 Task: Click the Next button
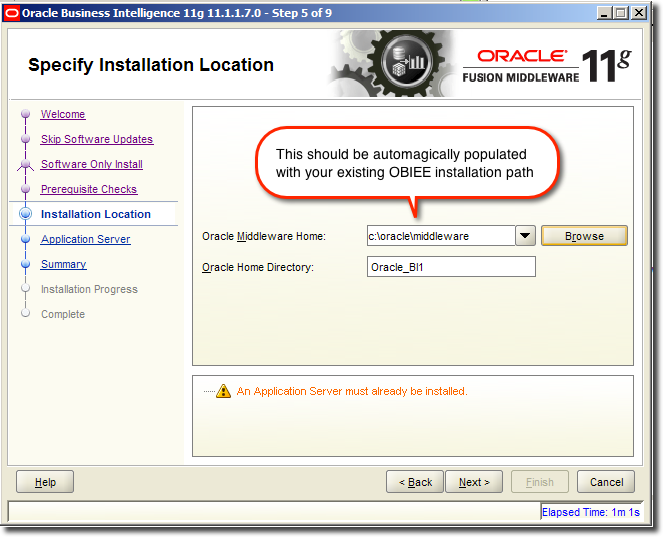[x=473, y=482]
